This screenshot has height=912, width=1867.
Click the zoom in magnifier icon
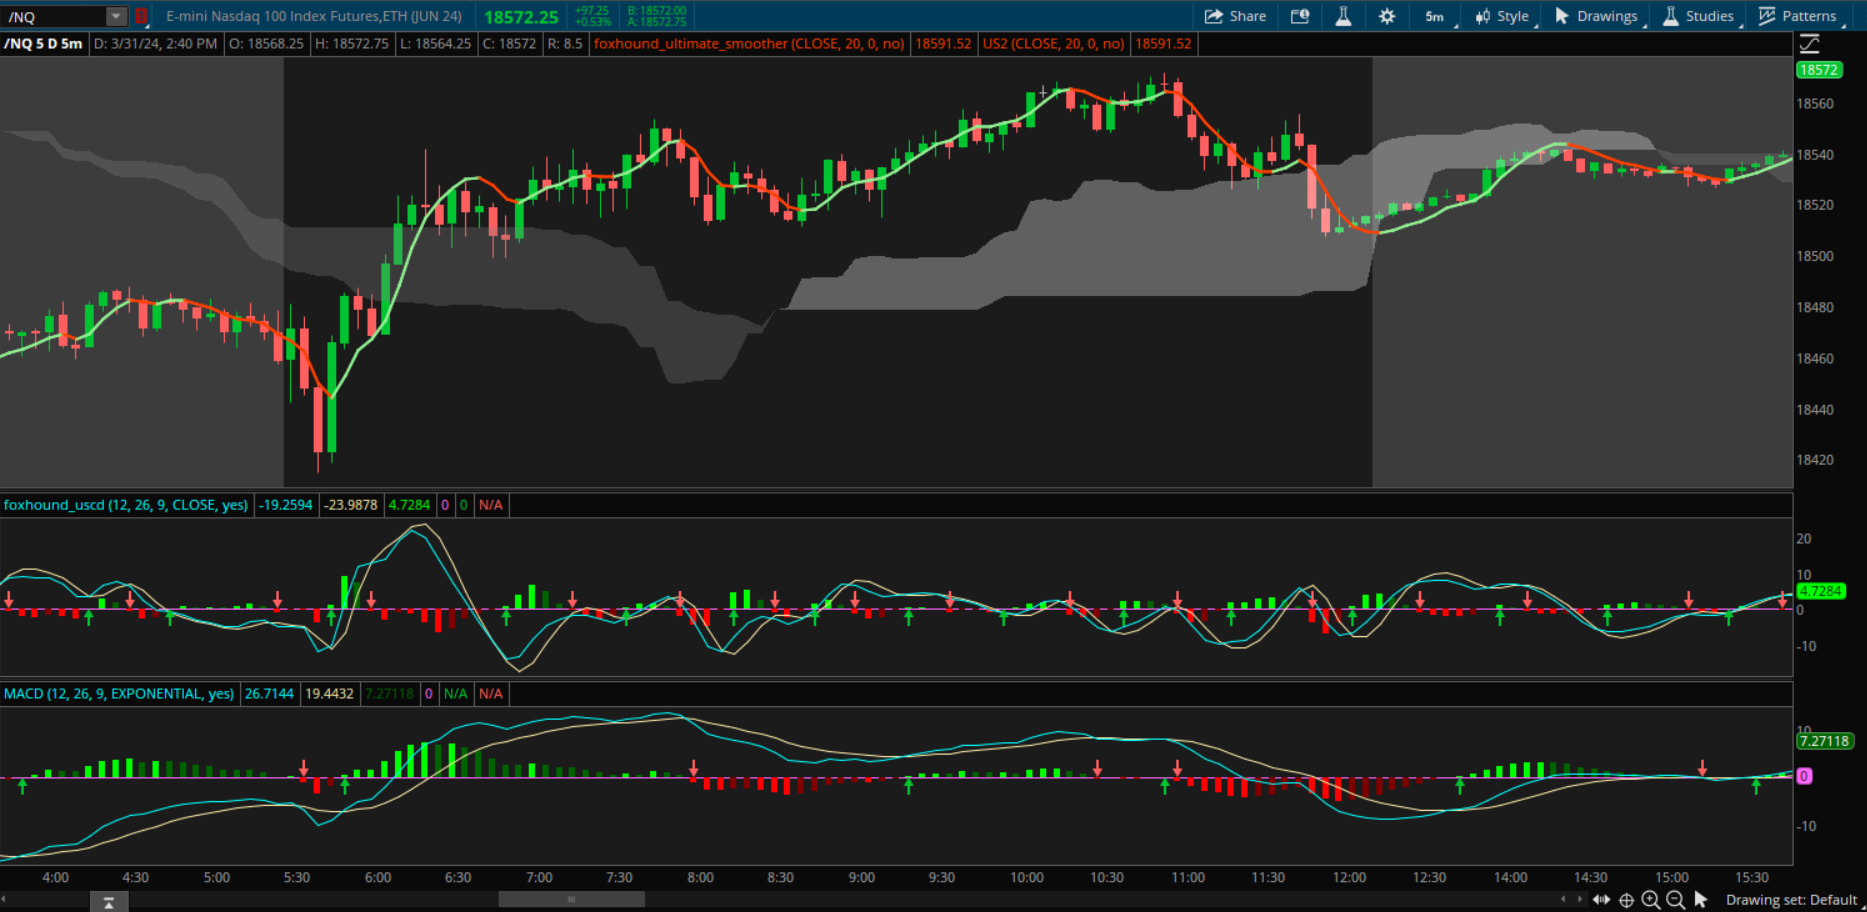pos(1651,900)
